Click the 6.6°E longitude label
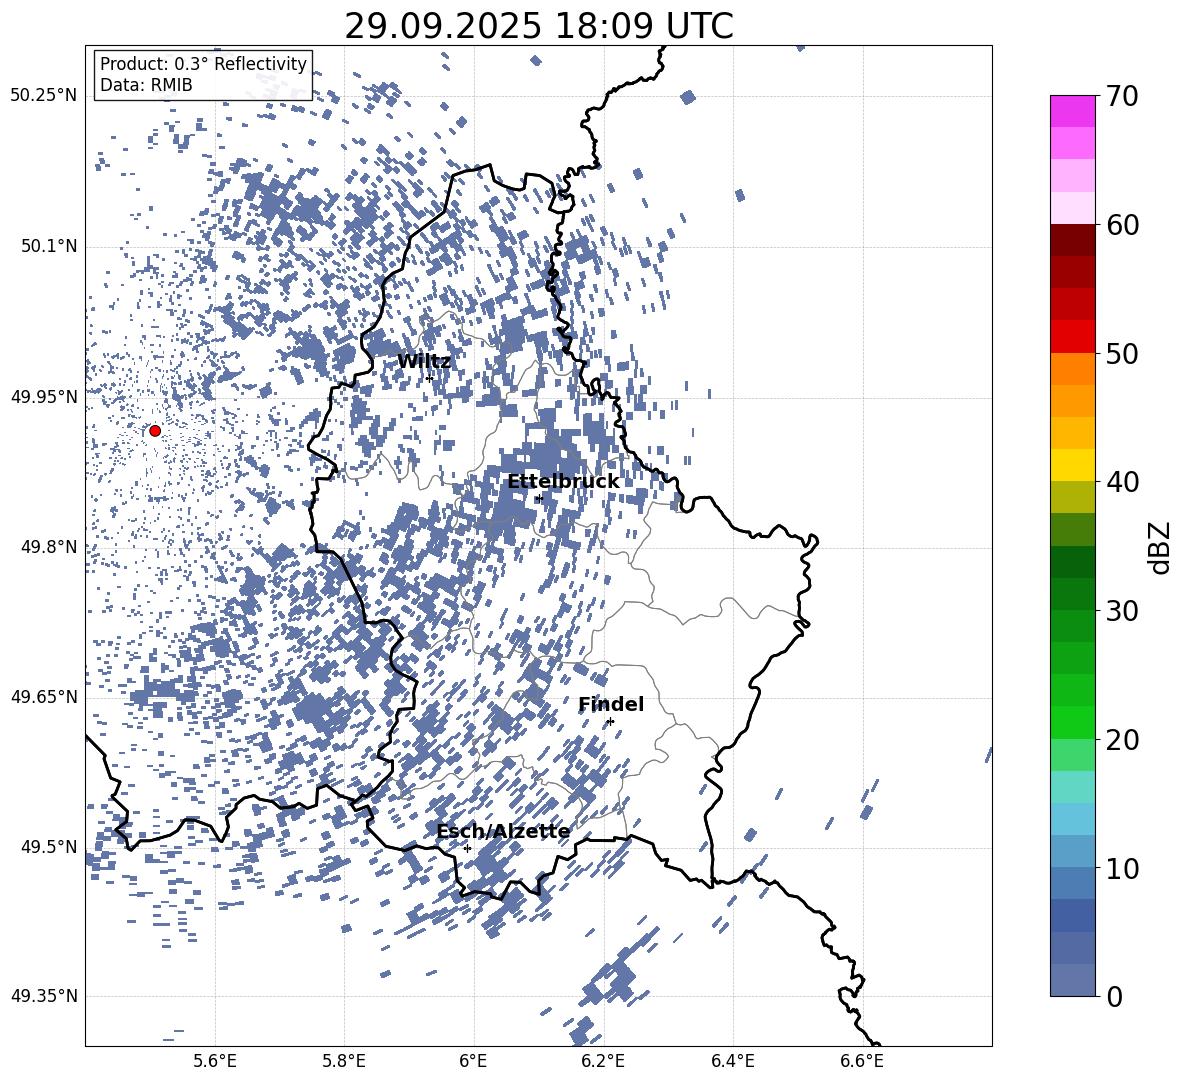 tap(862, 1061)
